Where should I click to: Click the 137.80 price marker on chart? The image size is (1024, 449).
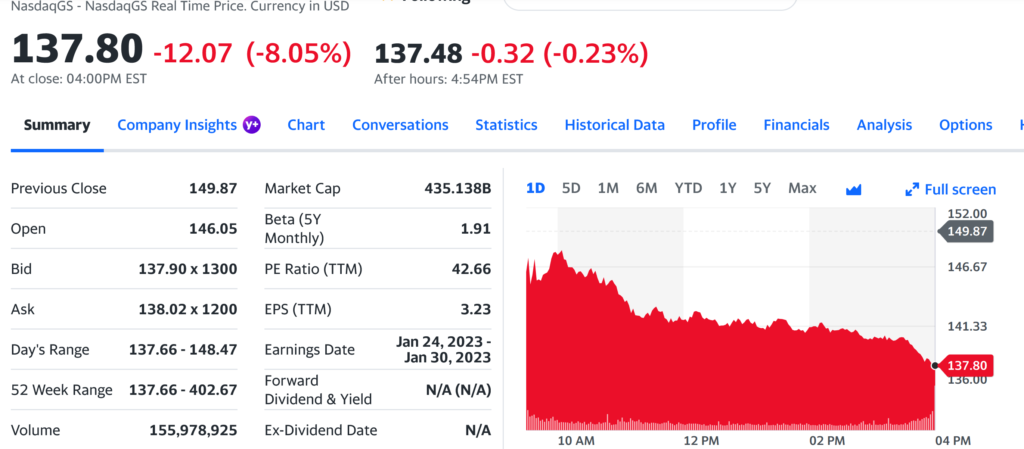(x=966, y=366)
